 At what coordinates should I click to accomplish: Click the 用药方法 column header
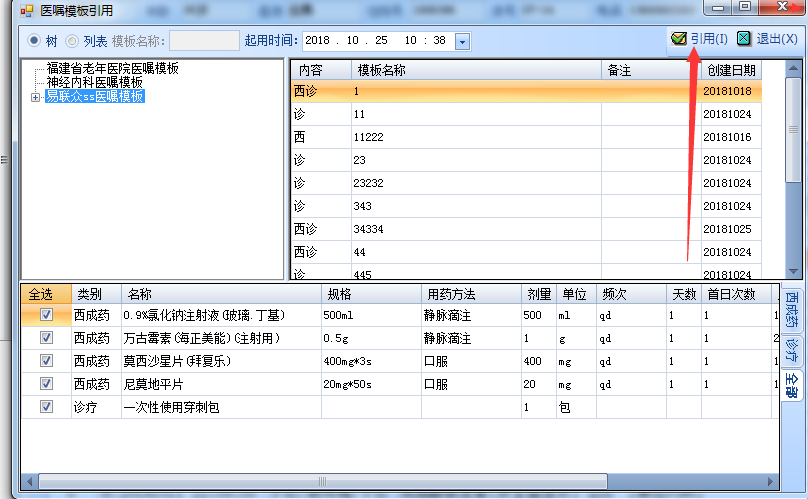tap(471, 294)
